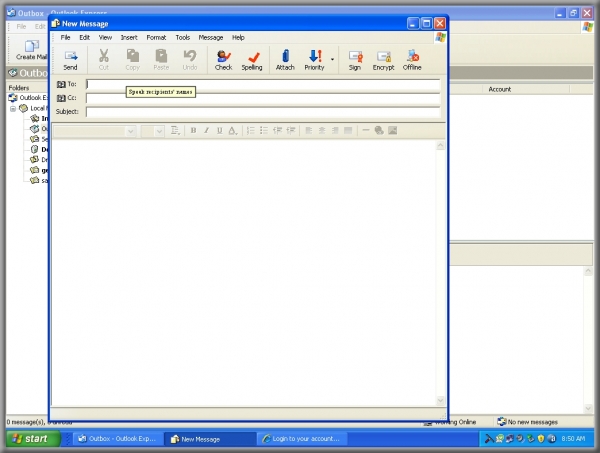Open the address book next to To:
The width and height of the screenshot is (600, 453).
click(67, 84)
